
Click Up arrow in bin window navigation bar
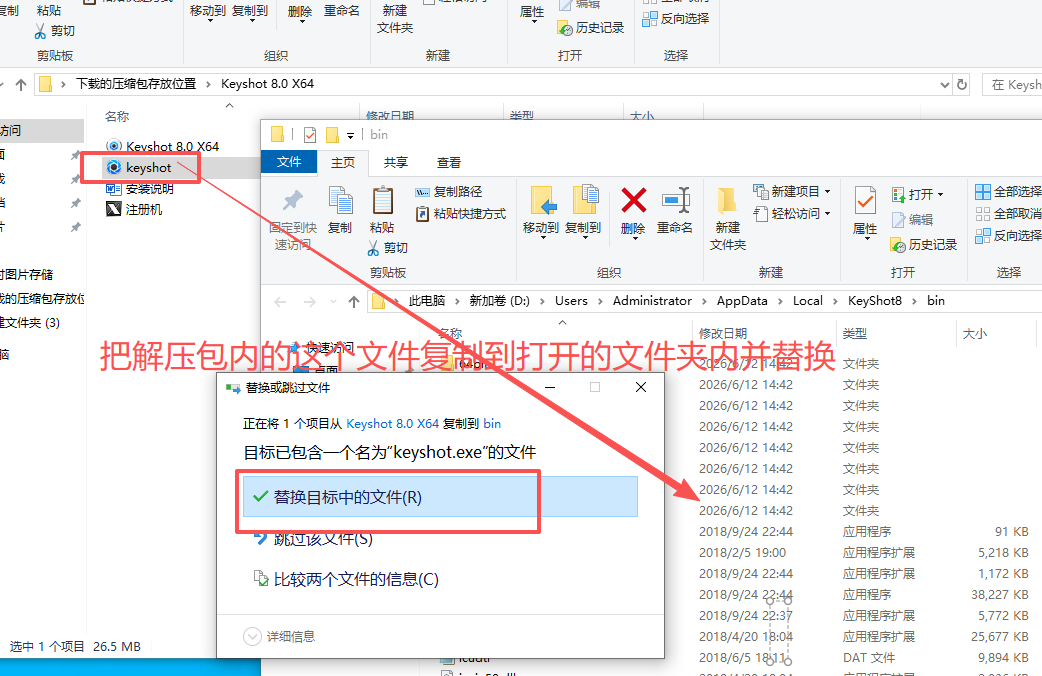point(354,302)
